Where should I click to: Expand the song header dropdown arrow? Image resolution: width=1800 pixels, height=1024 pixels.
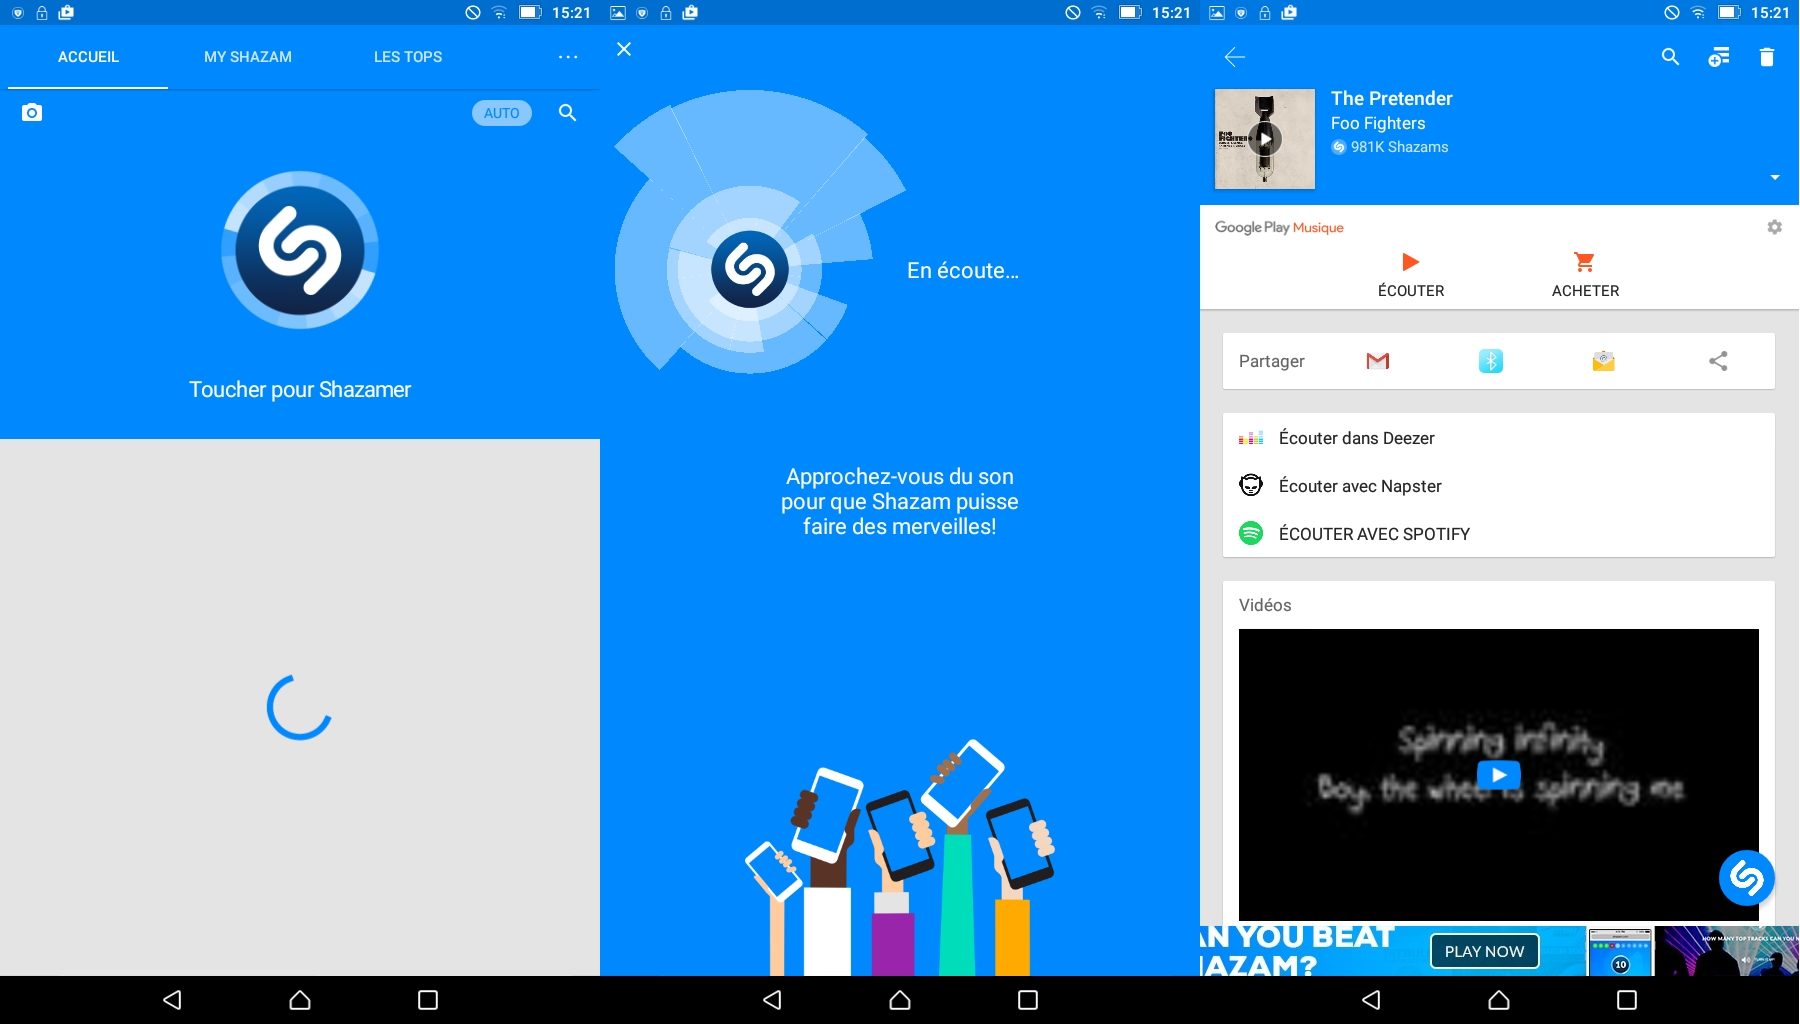click(x=1775, y=177)
